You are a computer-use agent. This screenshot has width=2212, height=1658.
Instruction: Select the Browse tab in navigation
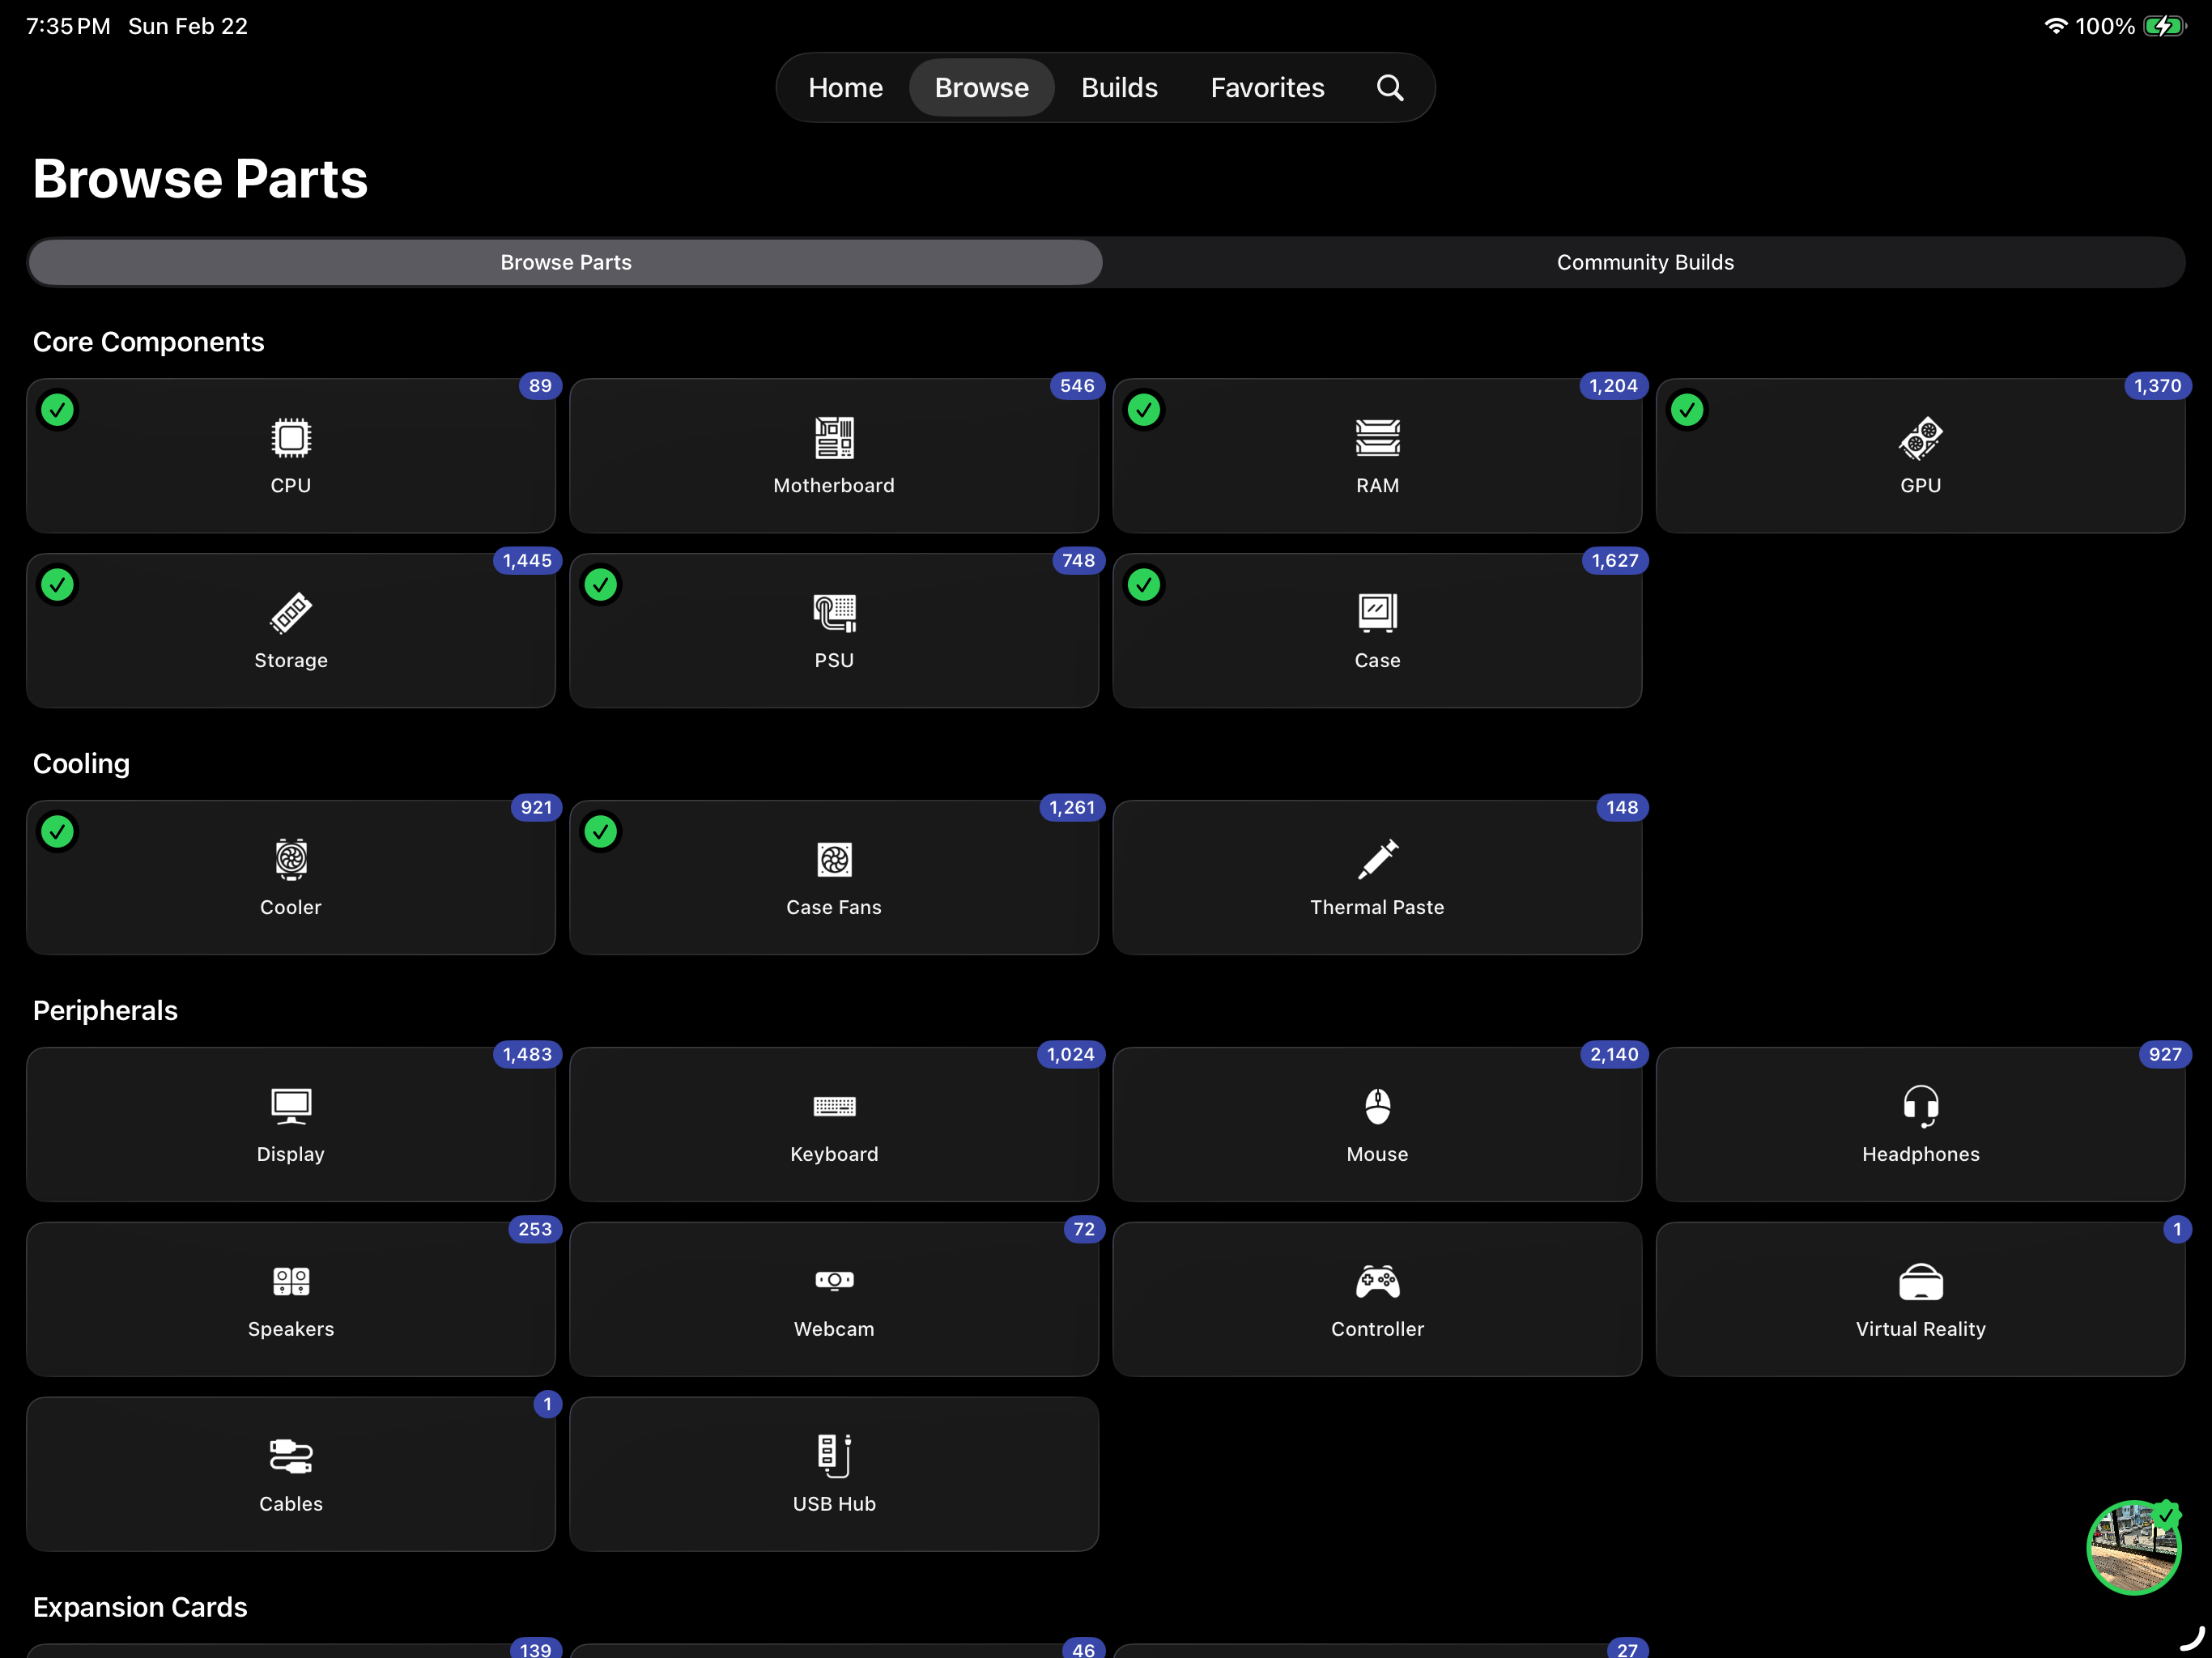[x=981, y=88]
